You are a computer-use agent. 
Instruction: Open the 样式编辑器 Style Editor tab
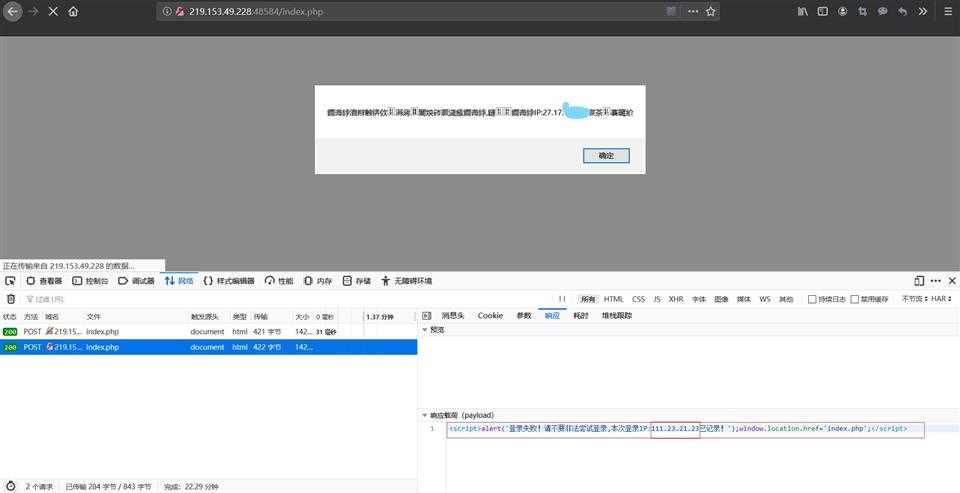(x=229, y=281)
